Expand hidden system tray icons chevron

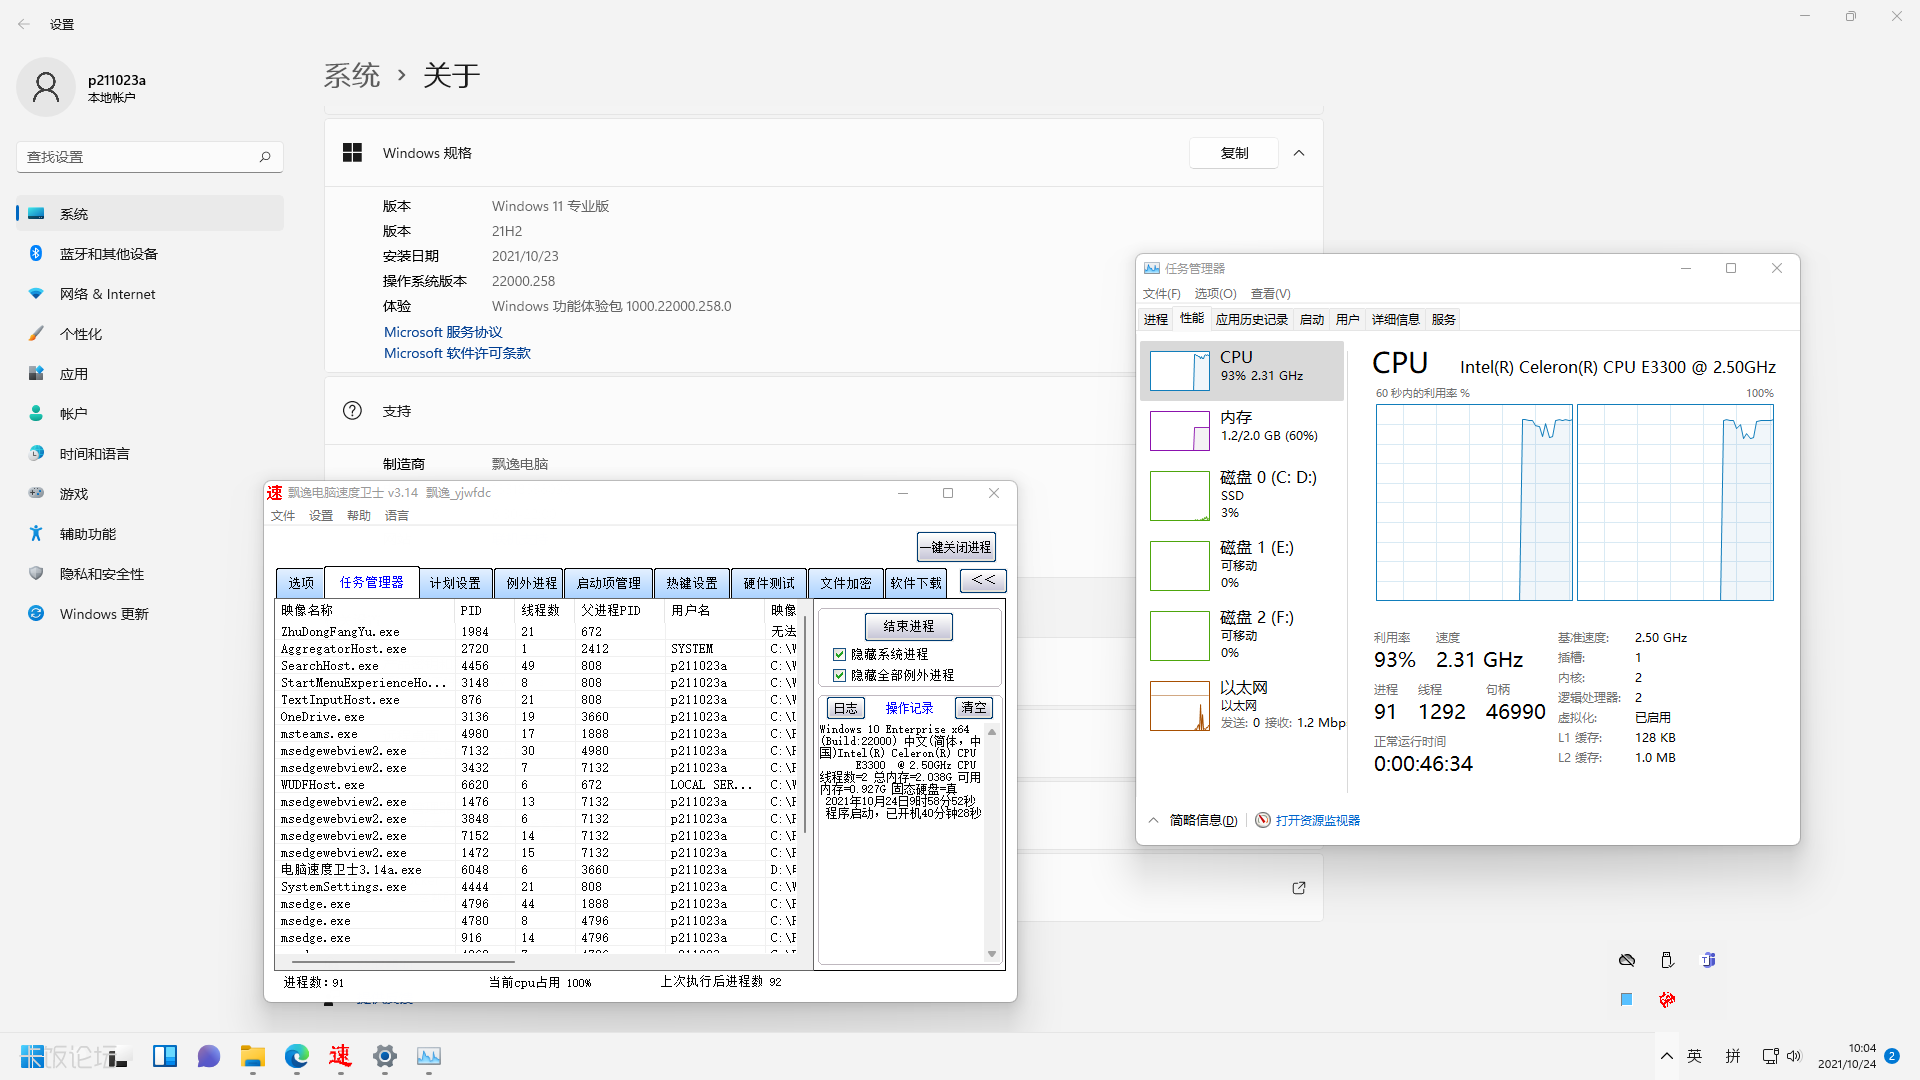coord(1667,1056)
